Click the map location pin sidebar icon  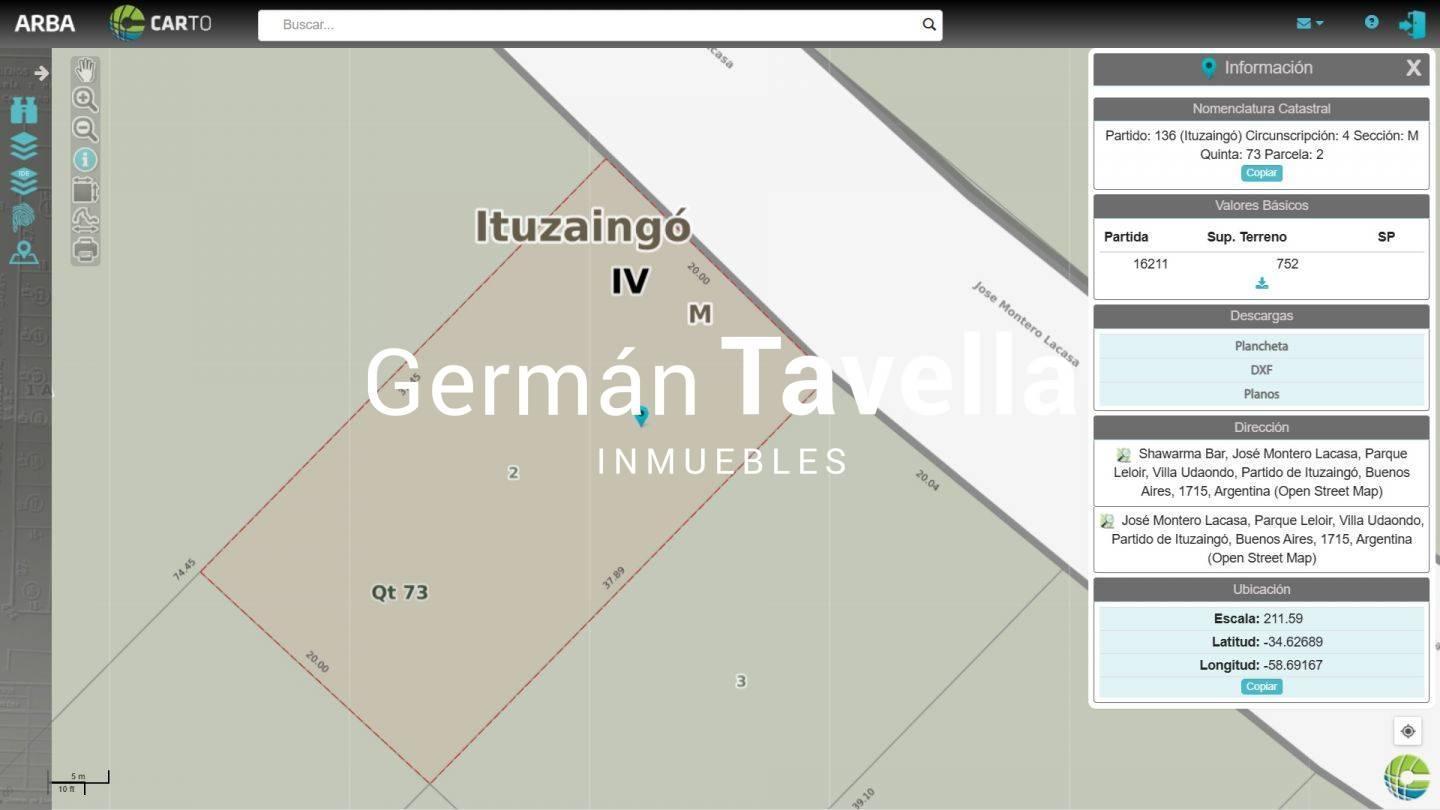(x=24, y=253)
